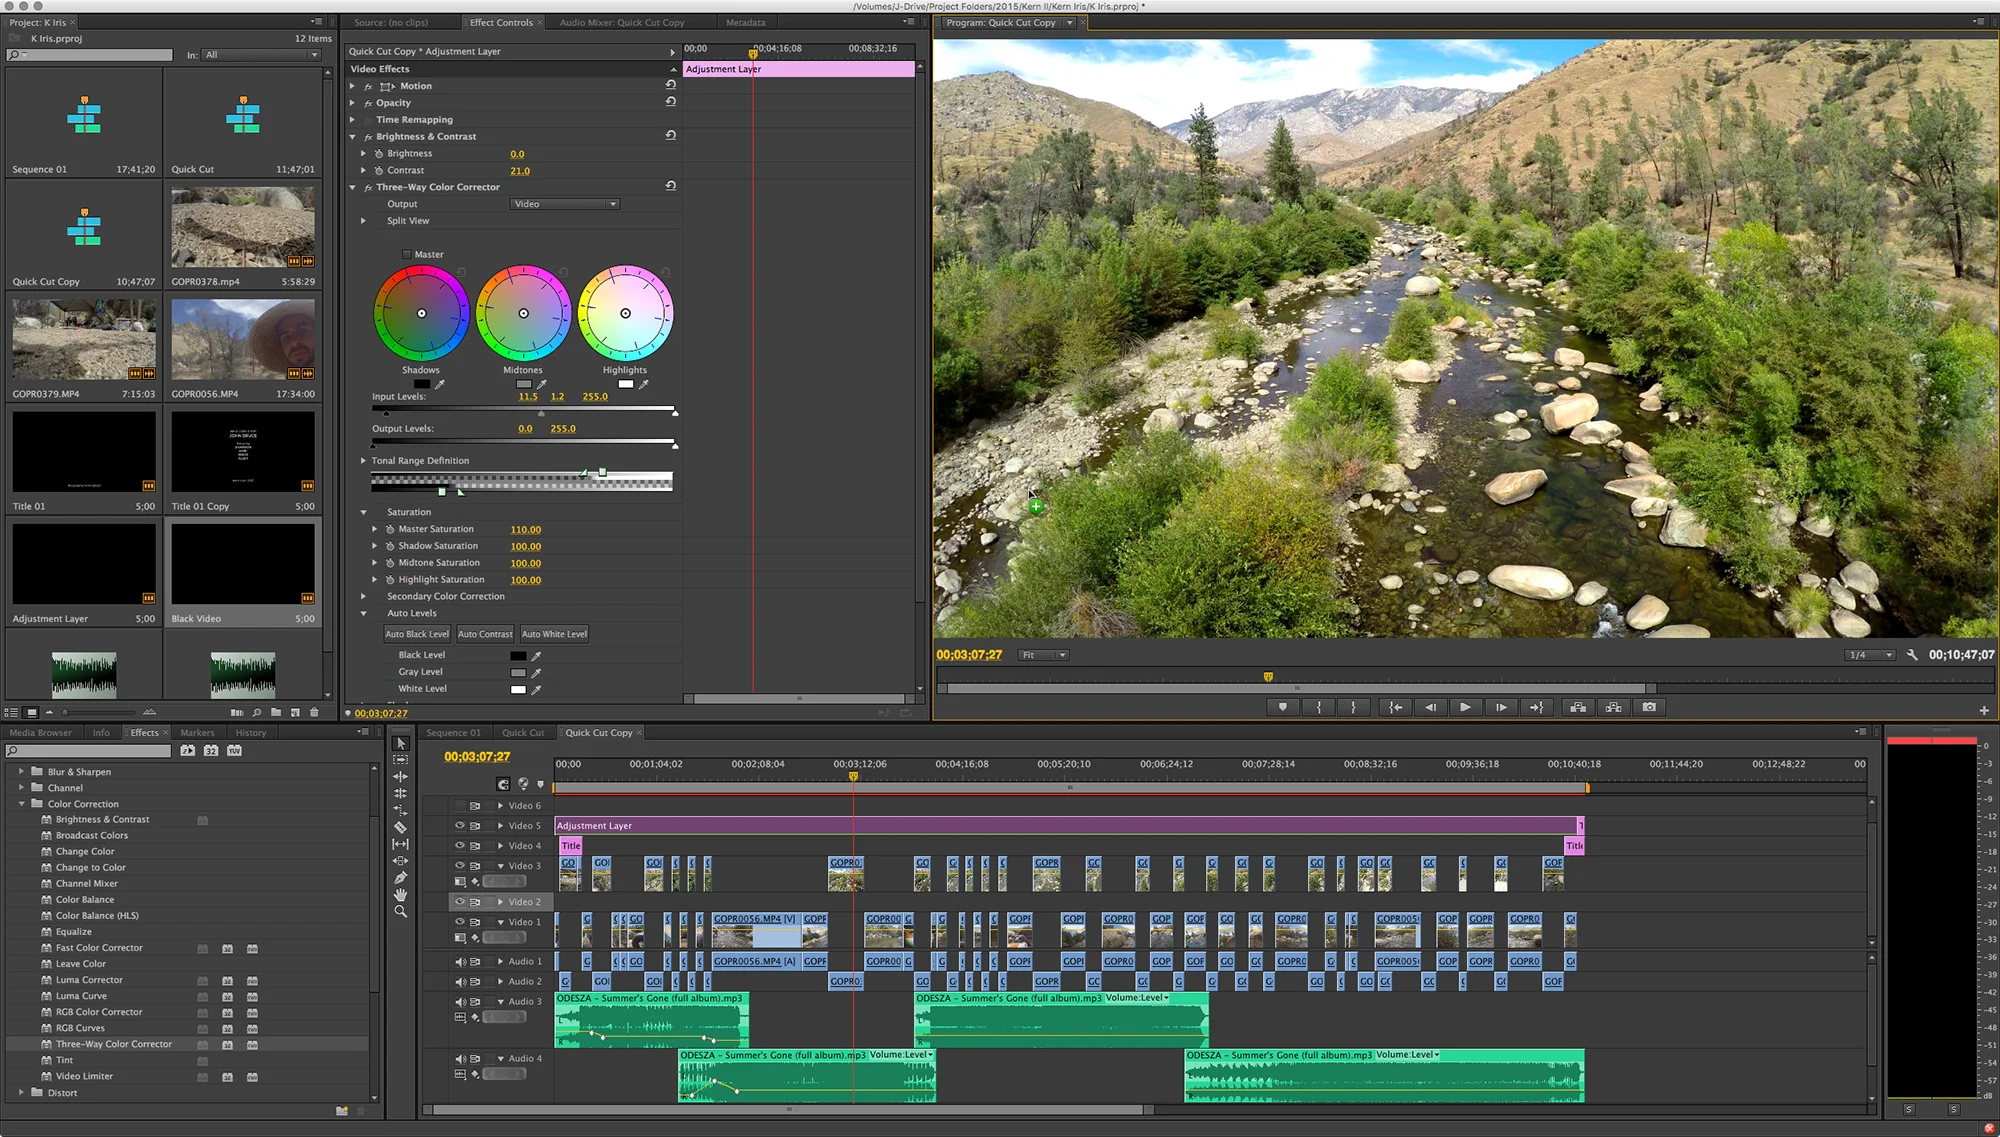The width and height of the screenshot is (2000, 1137).
Task: Toggle visibility eye for Video 5 track
Action: [x=460, y=826]
